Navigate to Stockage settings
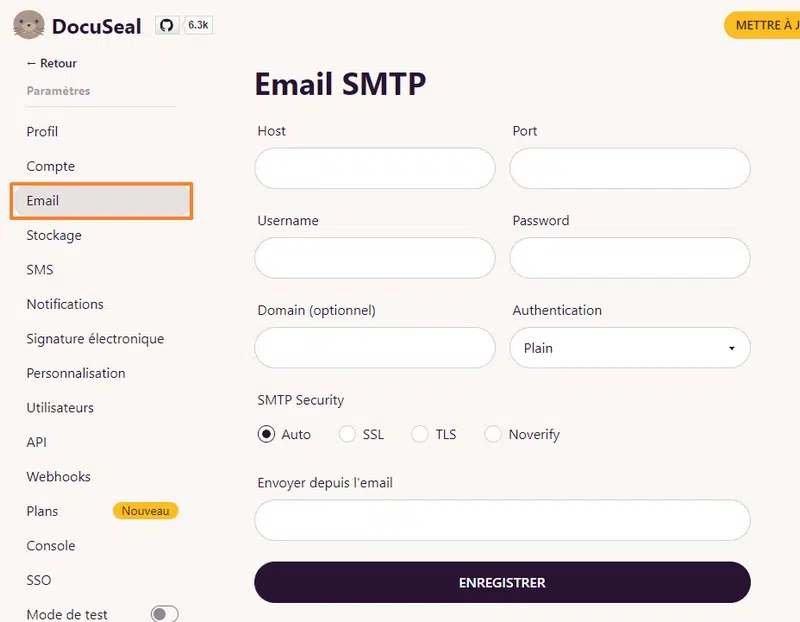This screenshot has width=800, height=622. point(54,235)
